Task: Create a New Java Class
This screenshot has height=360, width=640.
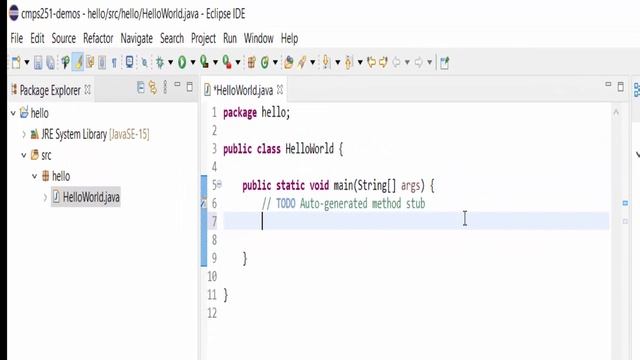Action: [265, 62]
